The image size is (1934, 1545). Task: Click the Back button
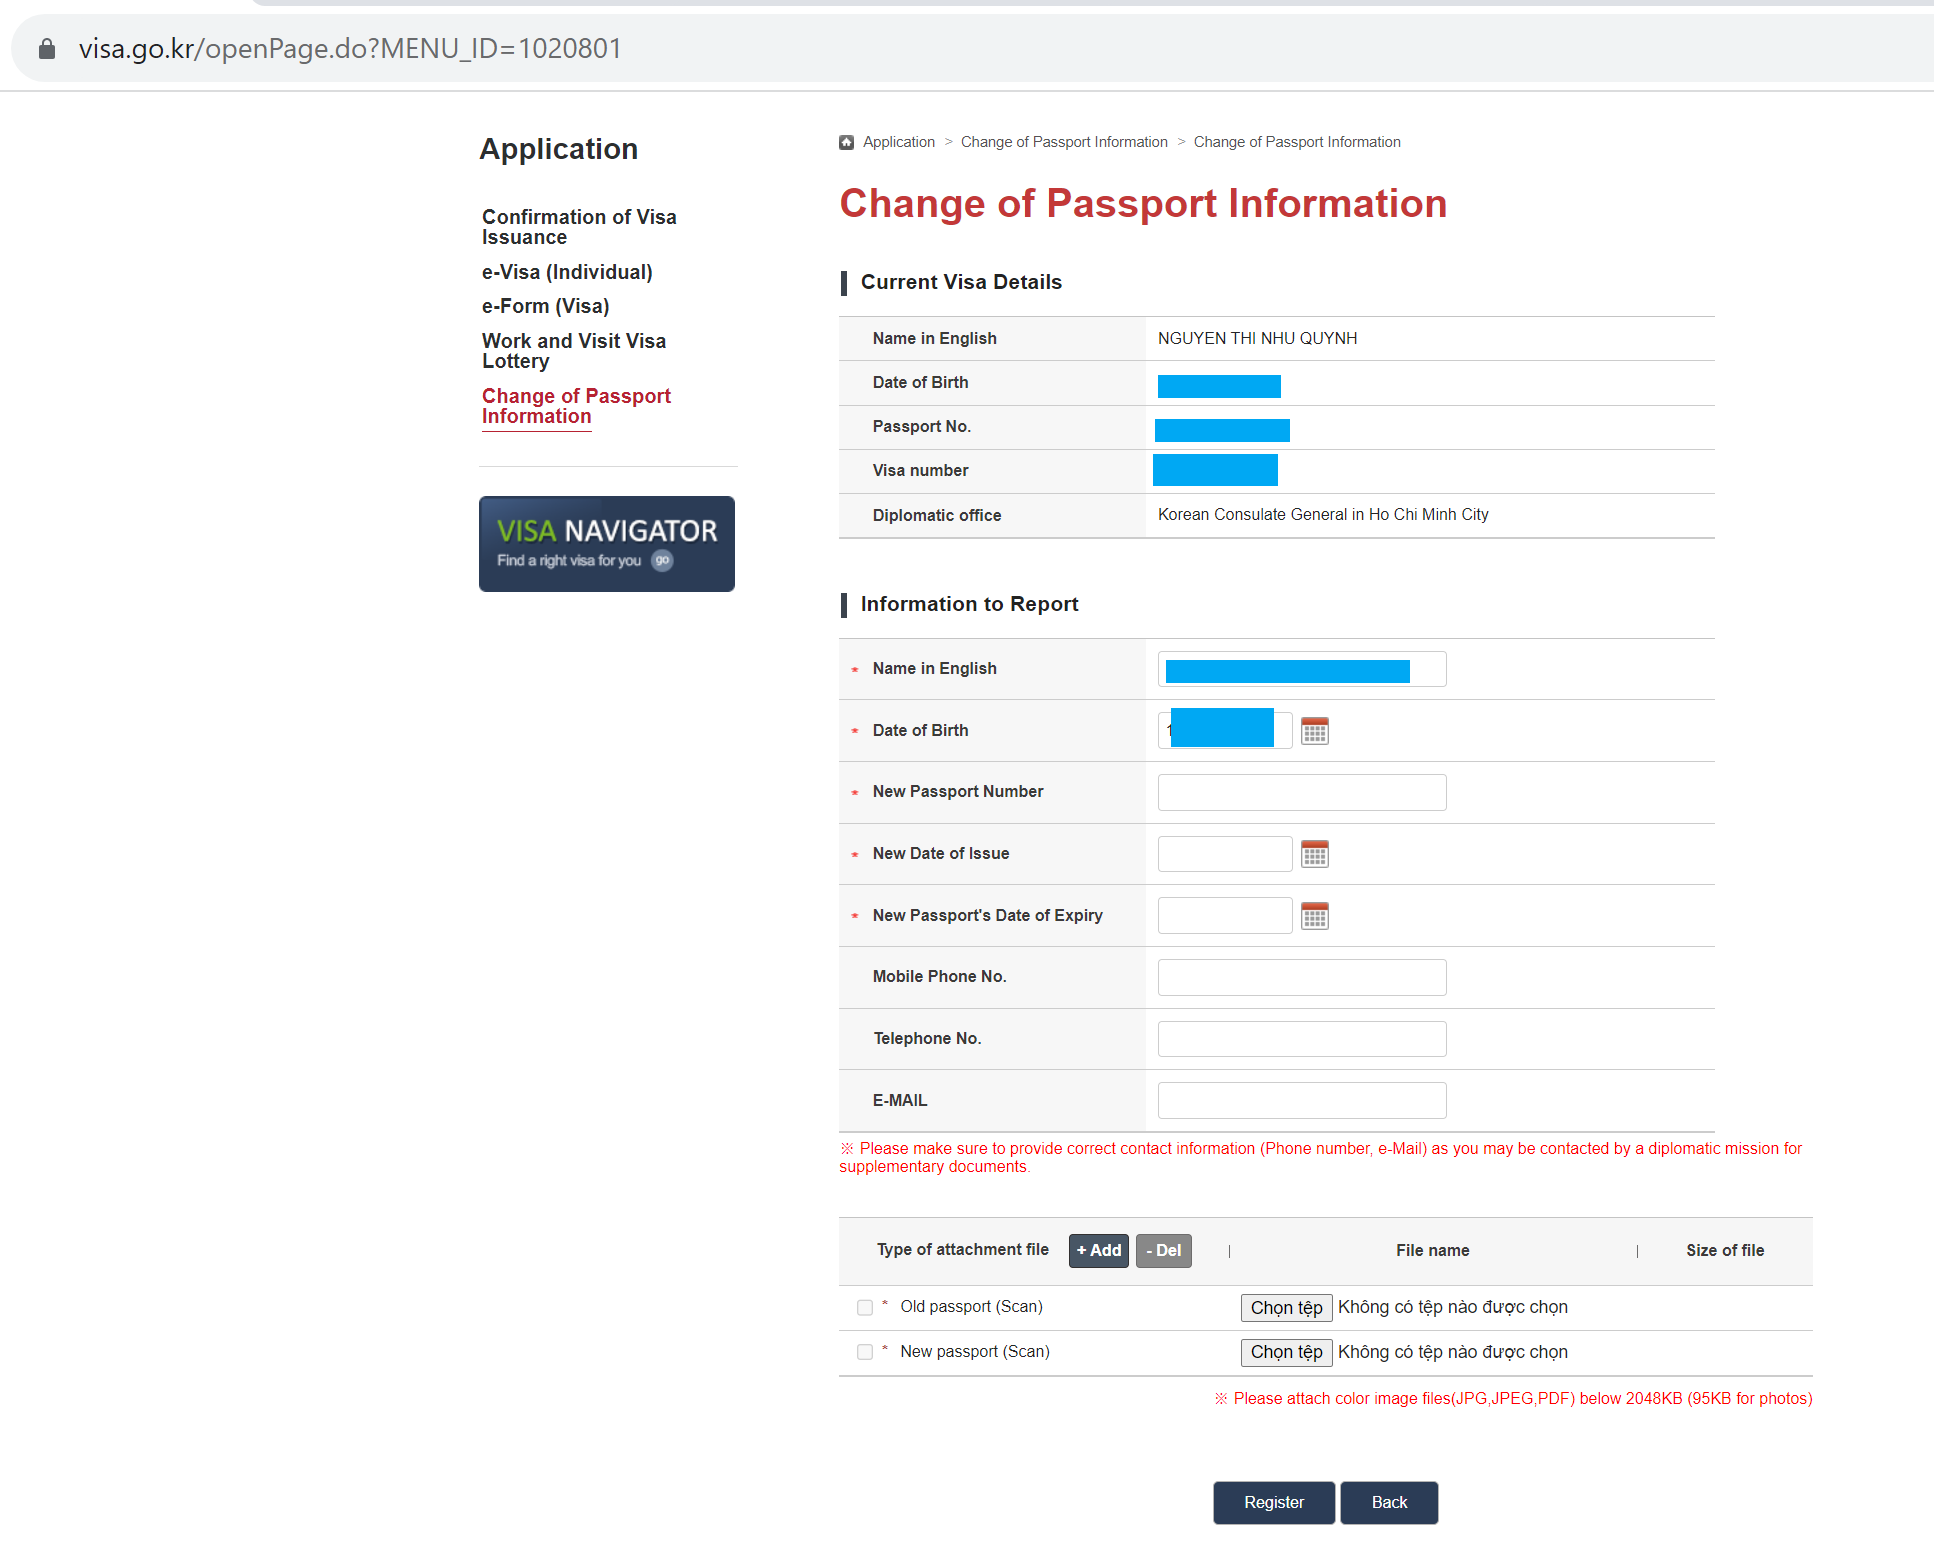click(x=1388, y=1502)
